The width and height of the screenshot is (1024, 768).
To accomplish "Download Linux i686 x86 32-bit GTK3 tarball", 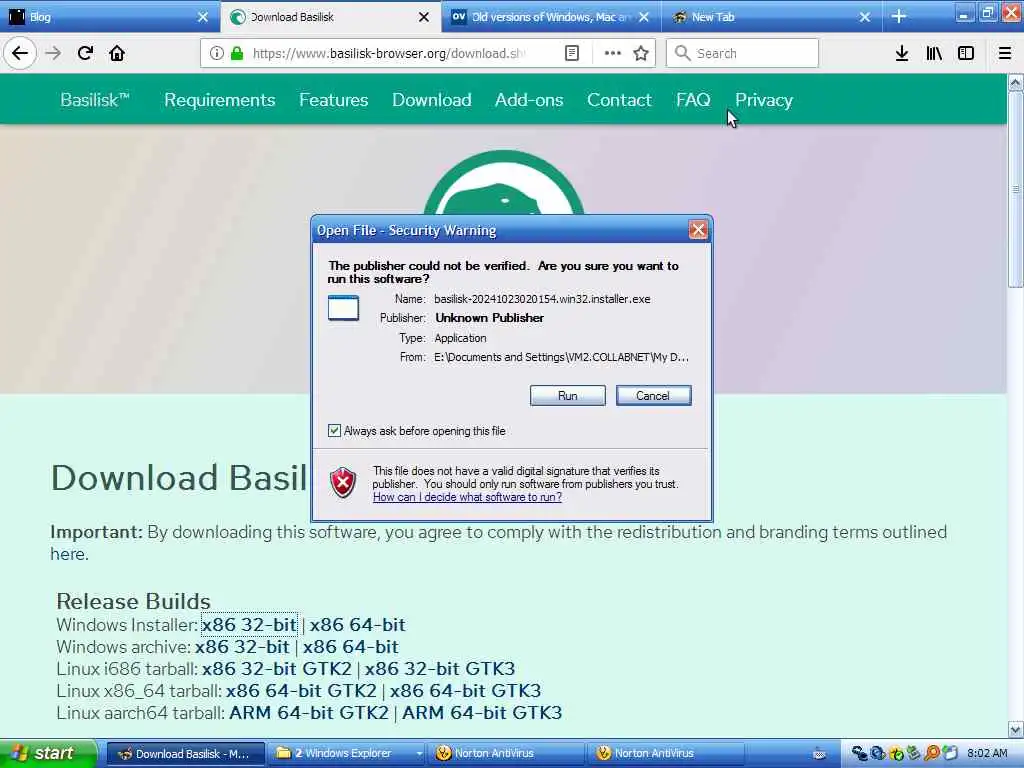I will pyautogui.click(x=440, y=669).
